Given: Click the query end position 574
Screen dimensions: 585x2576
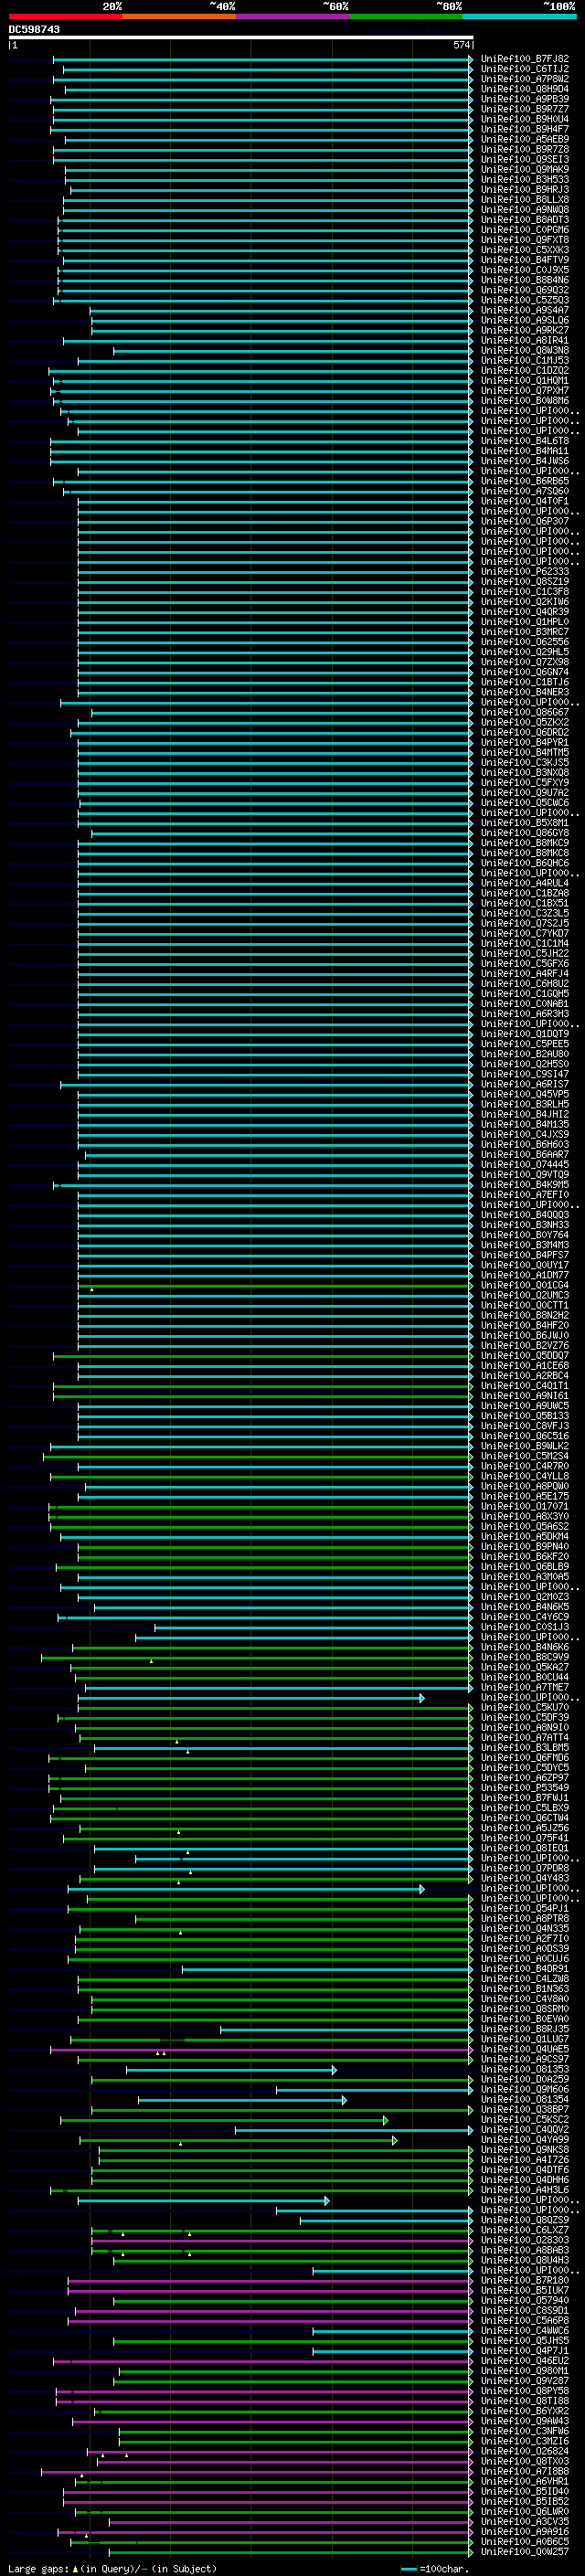Looking at the screenshot, I should [461, 45].
